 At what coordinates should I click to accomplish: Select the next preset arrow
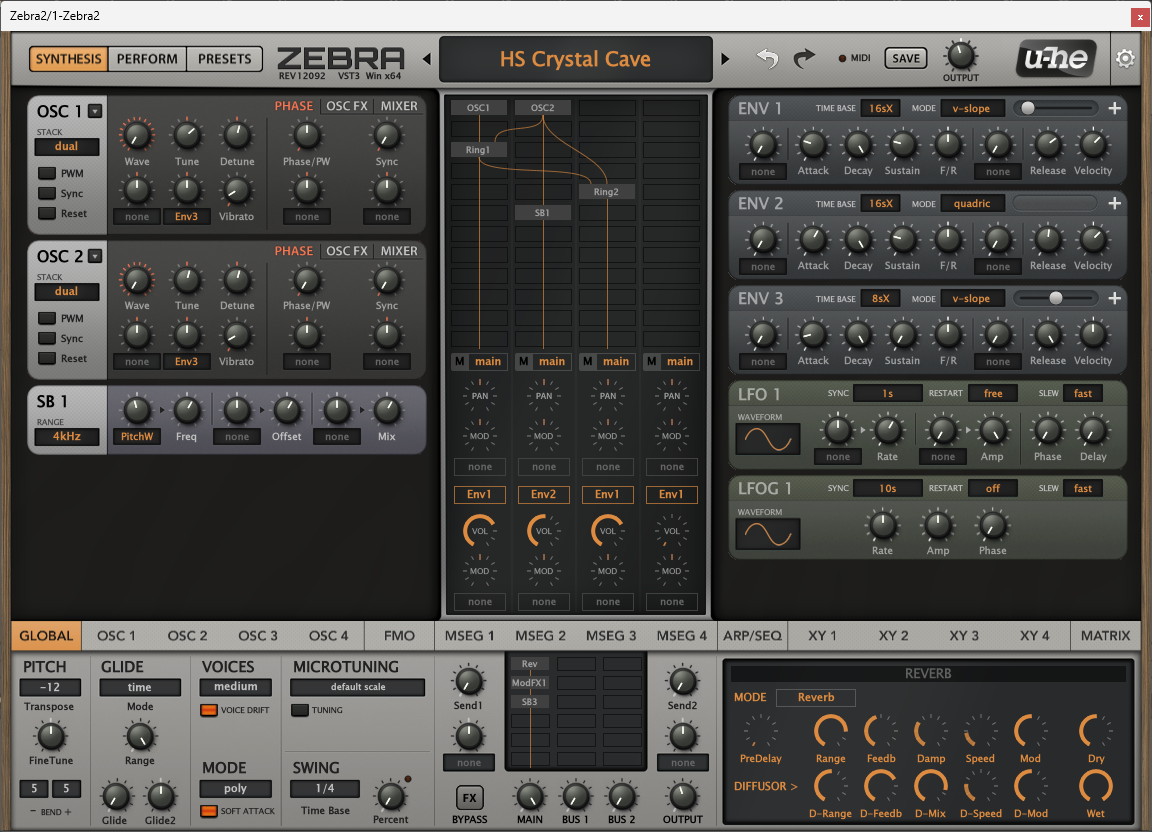[725, 60]
